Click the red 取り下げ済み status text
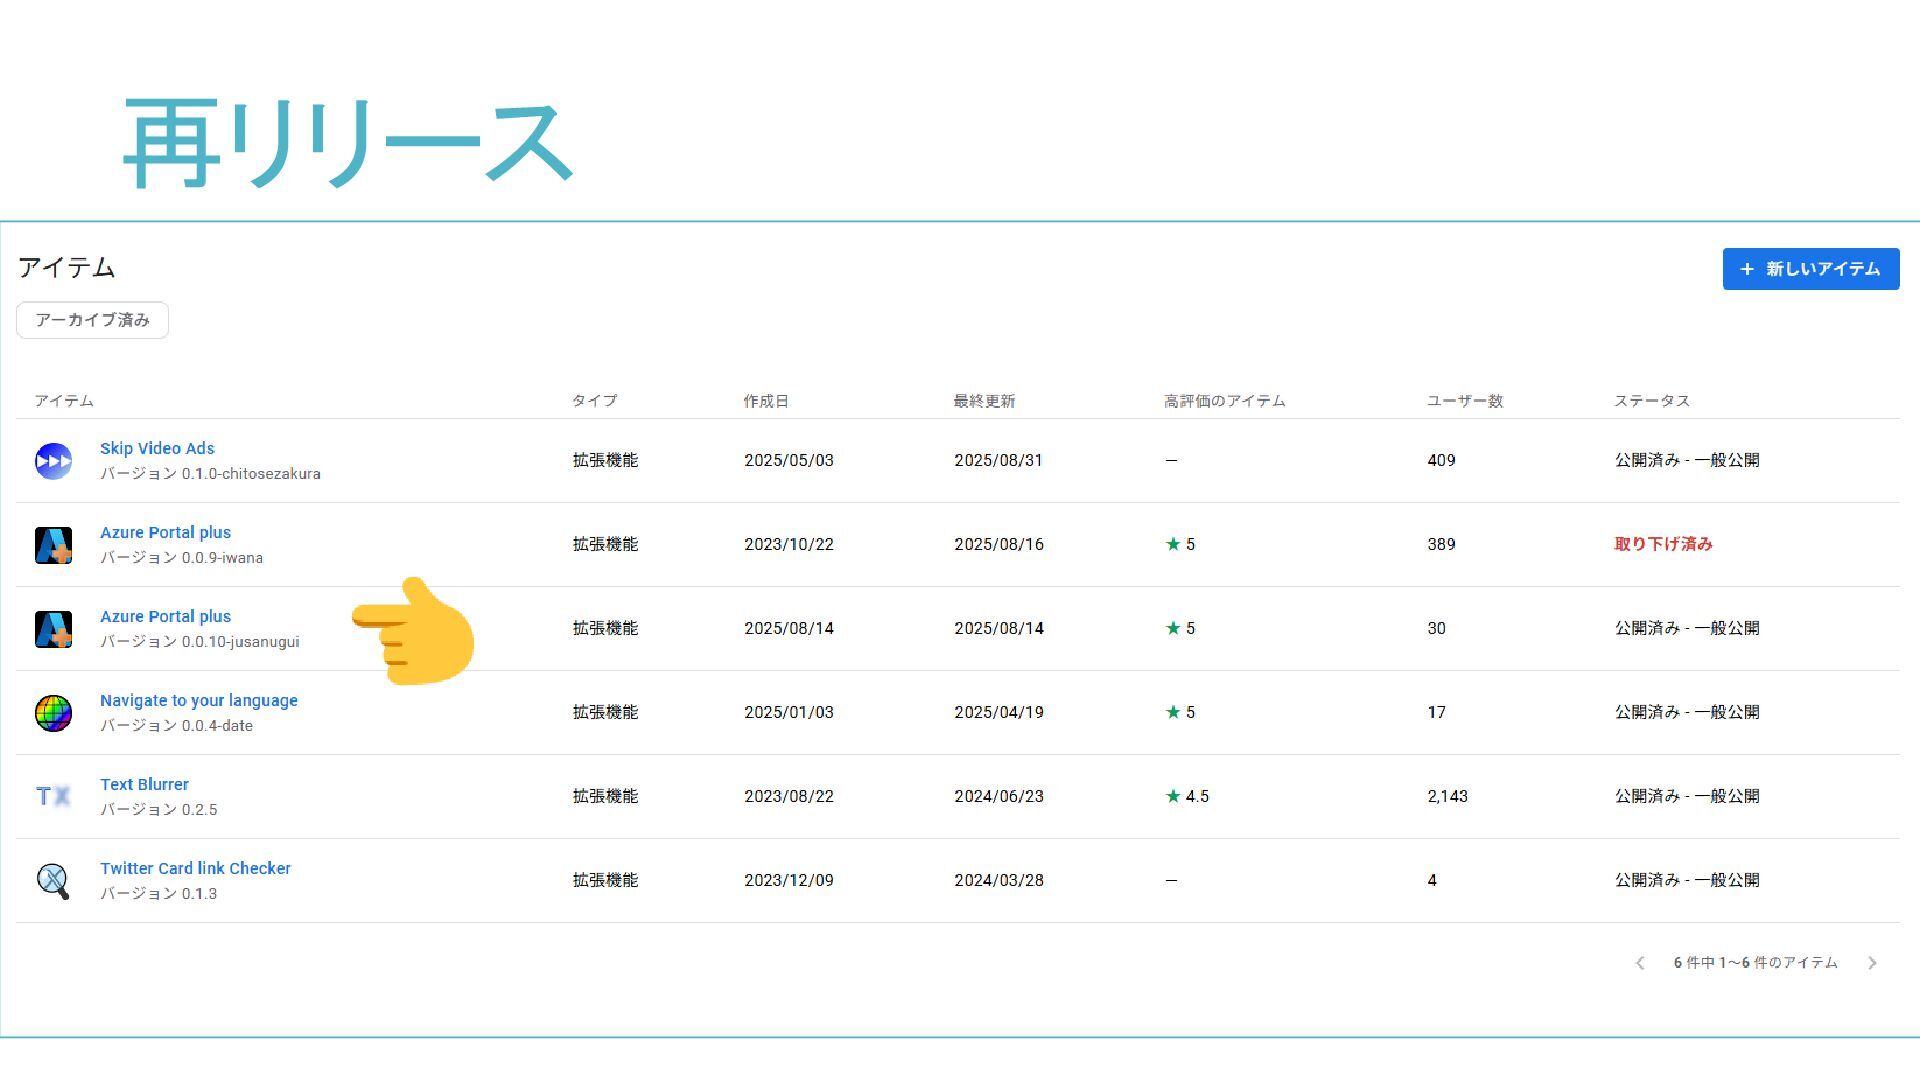This screenshot has width=1920, height=1080. [1663, 544]
